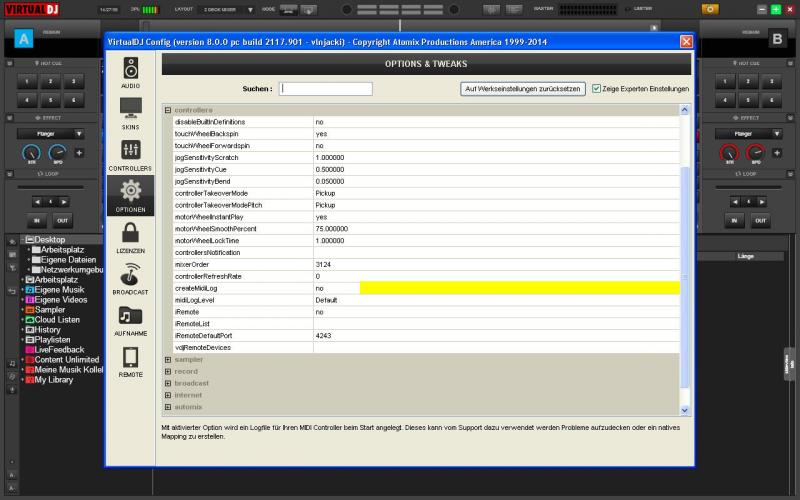Select the Controllers mixer icon
800x500 pixels.
tap(131, 154)
